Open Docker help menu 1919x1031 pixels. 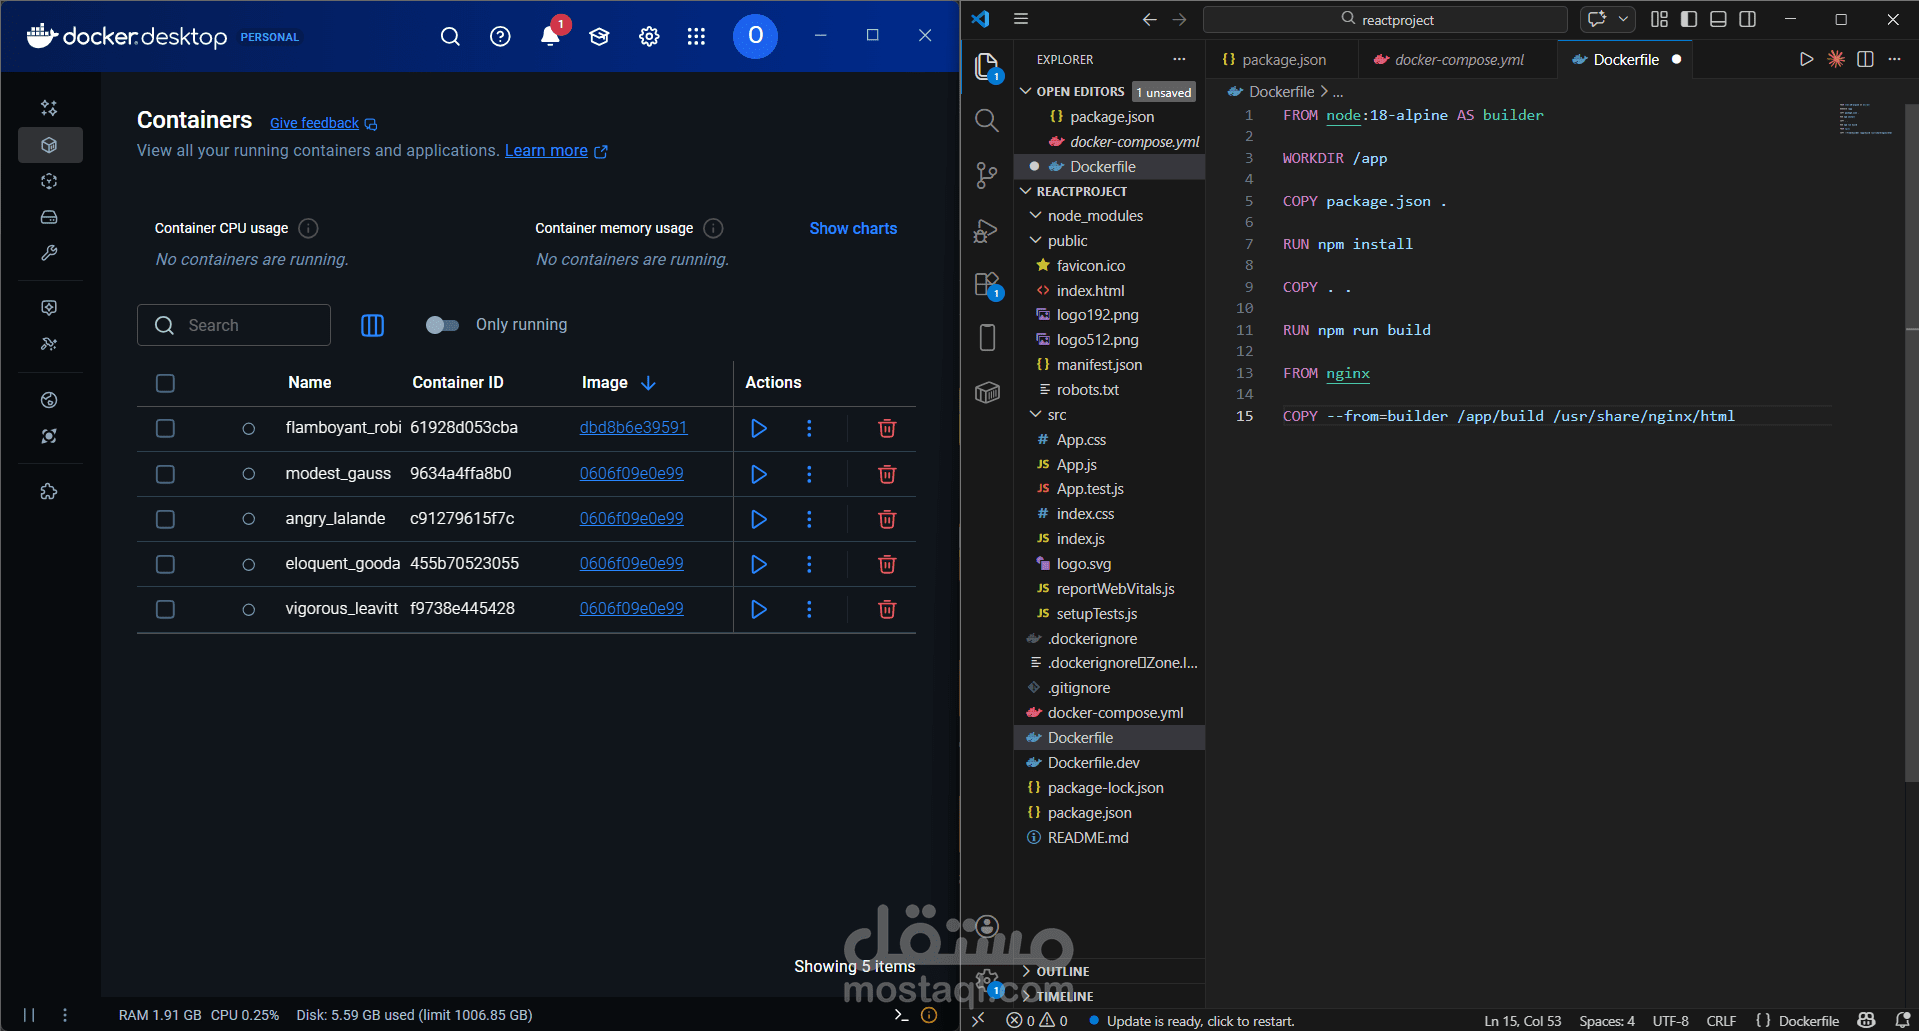pos(500,37)
